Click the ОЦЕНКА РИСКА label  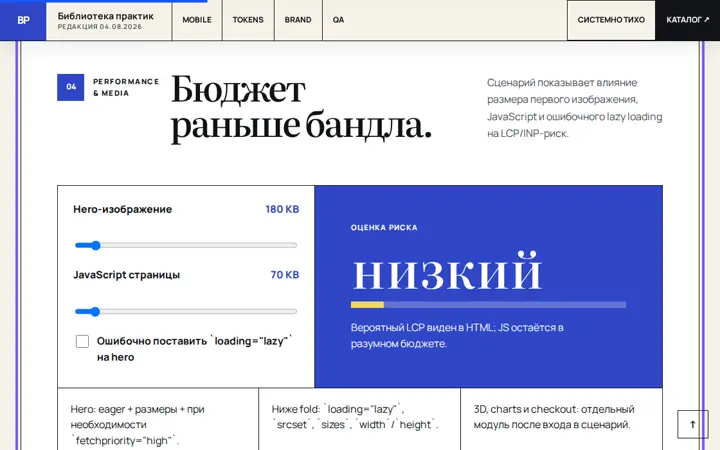tap(384, 227)
